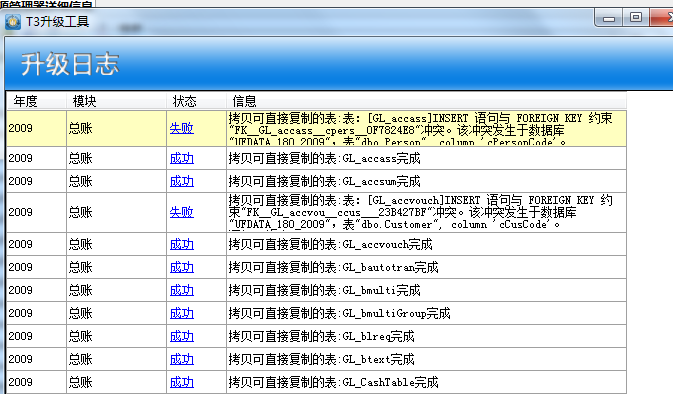
Task: Open the 失败 link for GL_accass INSERT error
Action: coord(182,128)
